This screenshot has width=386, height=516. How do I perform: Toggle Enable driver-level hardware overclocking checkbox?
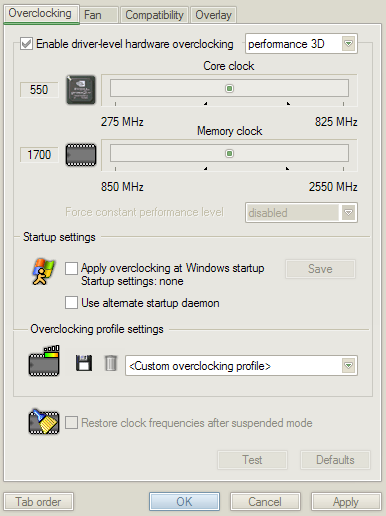[x=26, y=44]
